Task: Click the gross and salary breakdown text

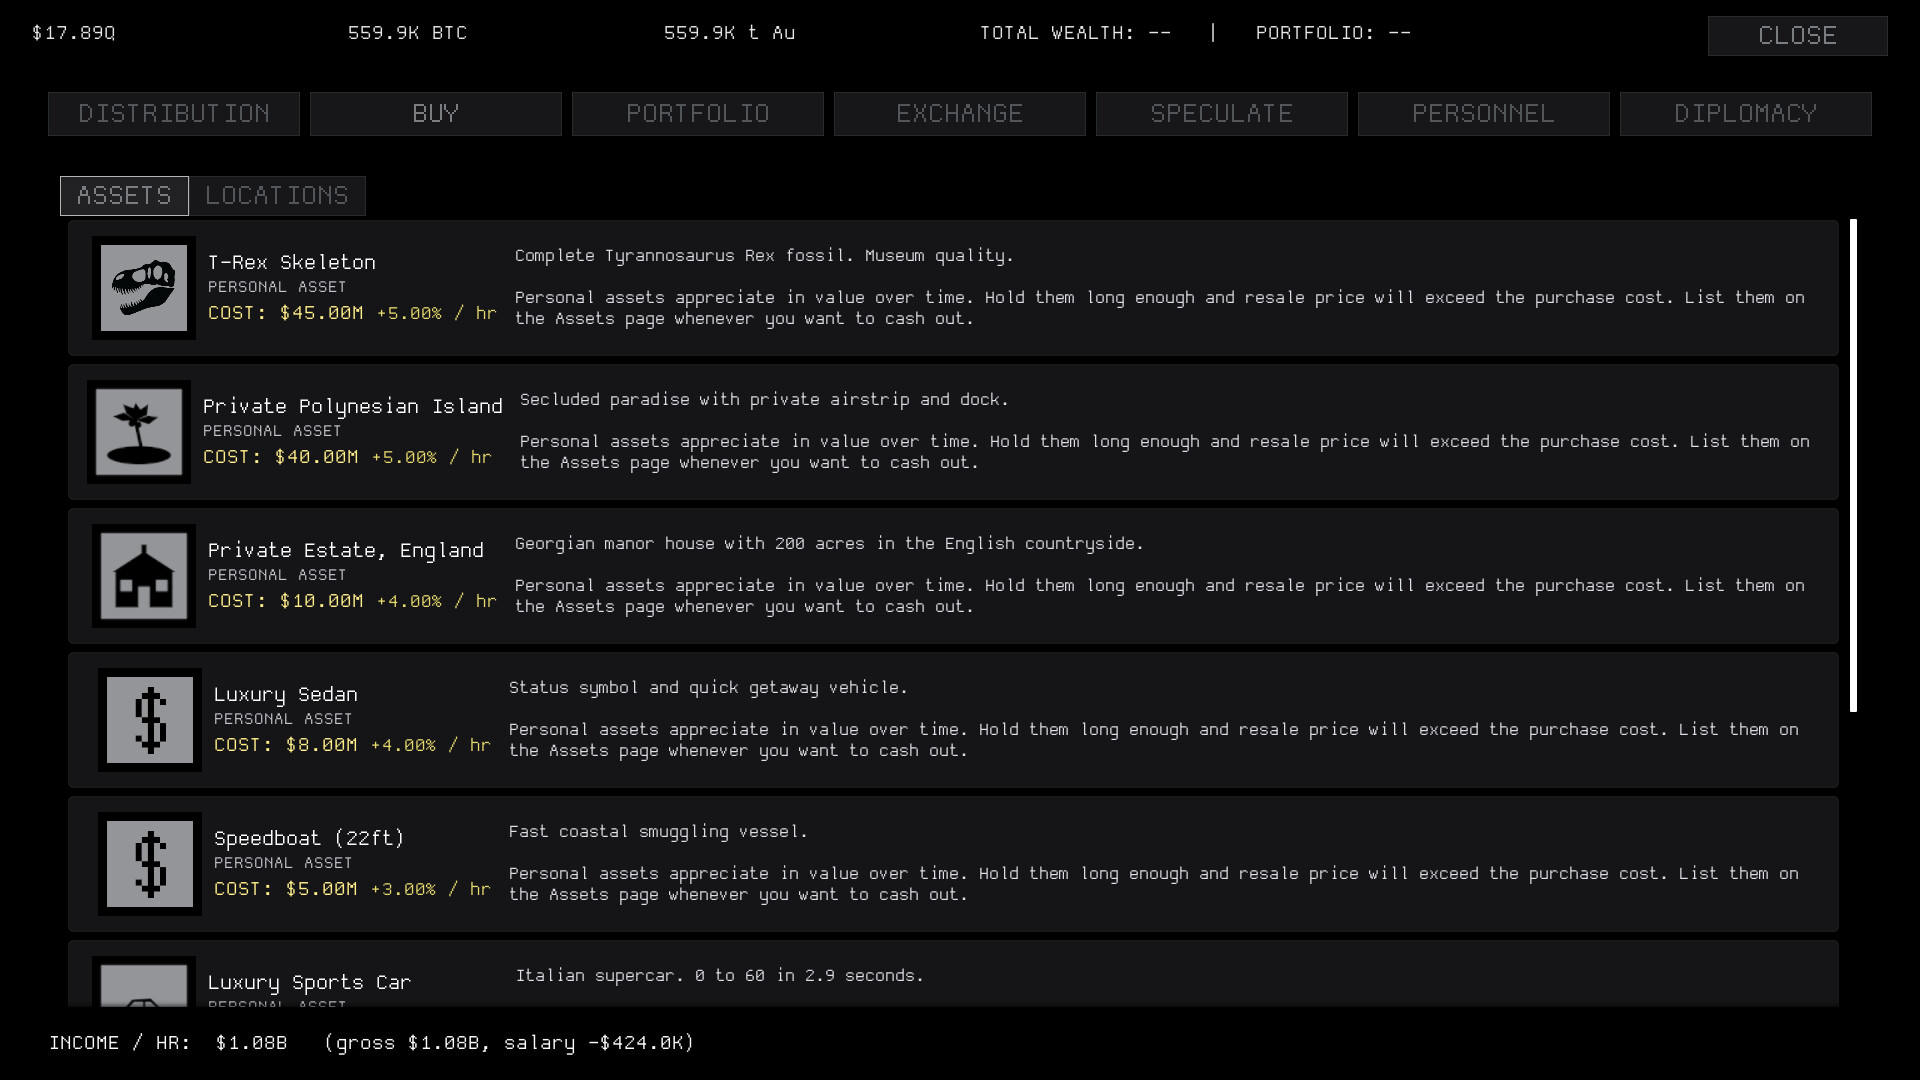Action: pos(510,1043)
